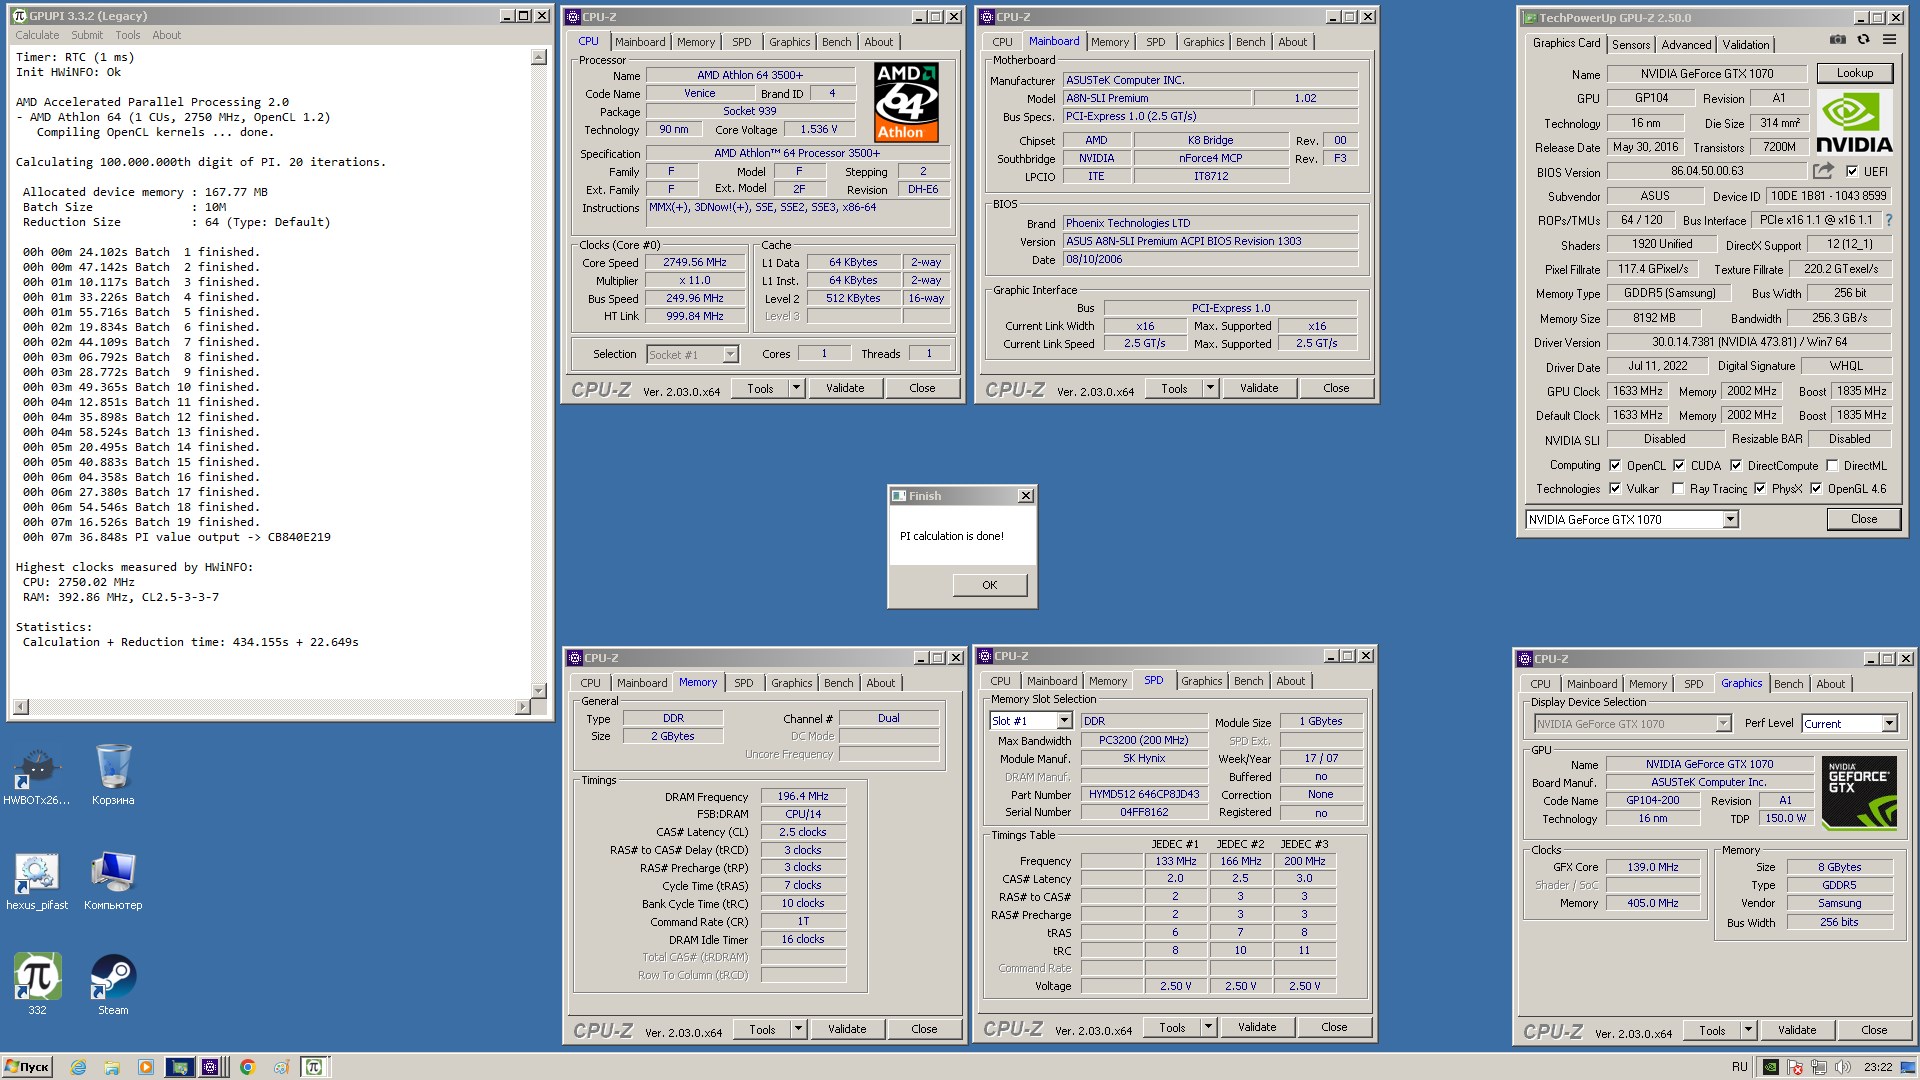Toggle the CUDA checkbox
The height and width of the screenshot is (1080, 1920).
(1679, 465)
